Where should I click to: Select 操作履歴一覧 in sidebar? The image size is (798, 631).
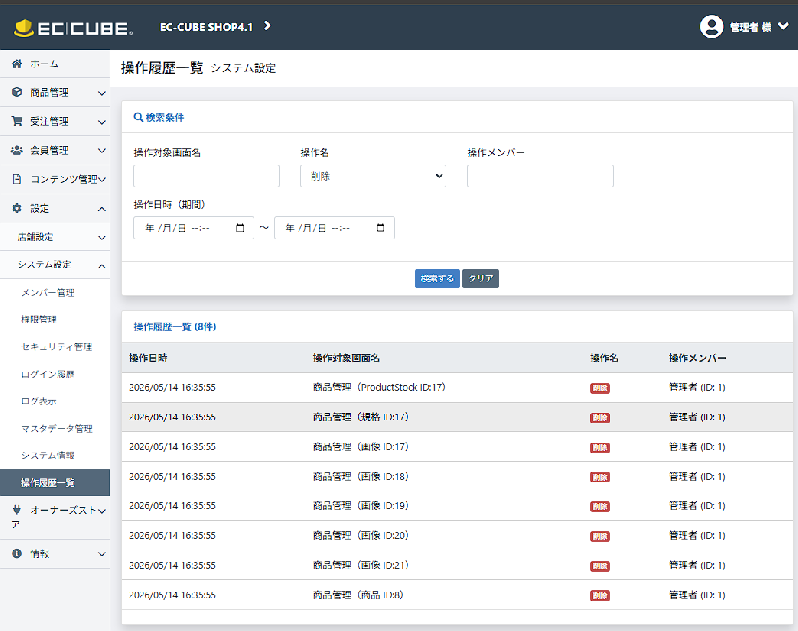(55, 482)
